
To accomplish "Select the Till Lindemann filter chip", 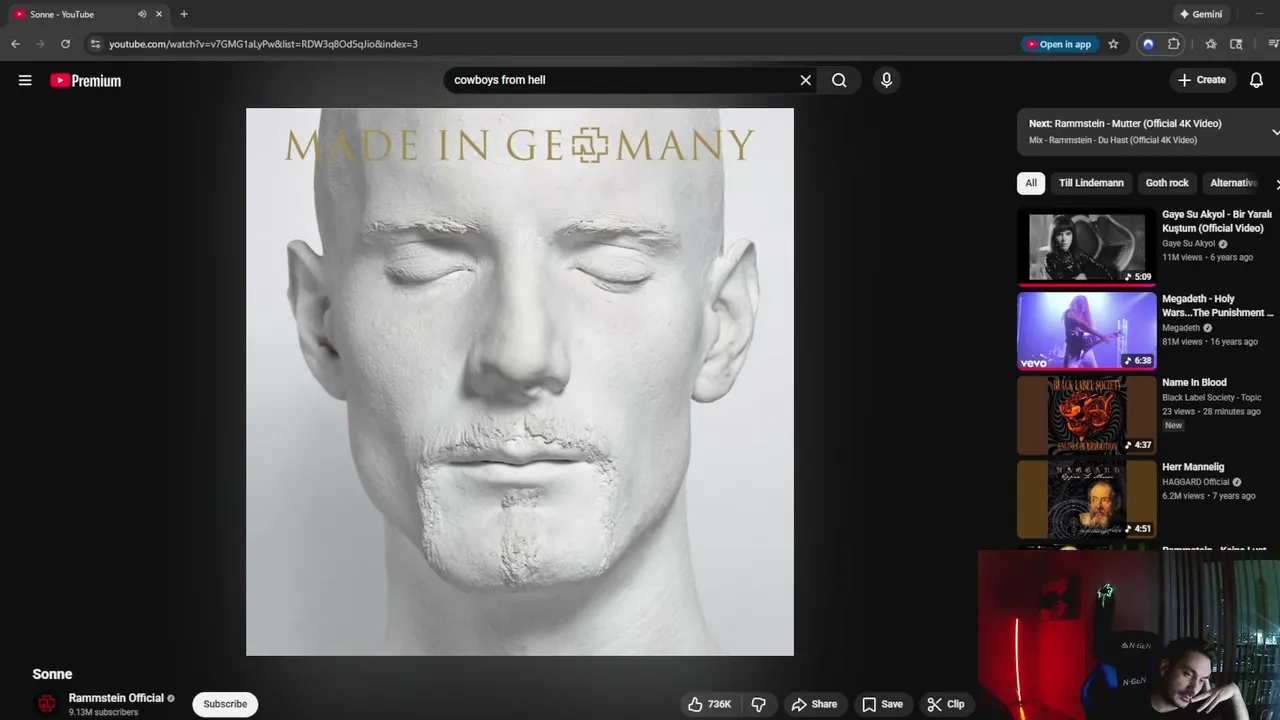I will coord(1091,183).
